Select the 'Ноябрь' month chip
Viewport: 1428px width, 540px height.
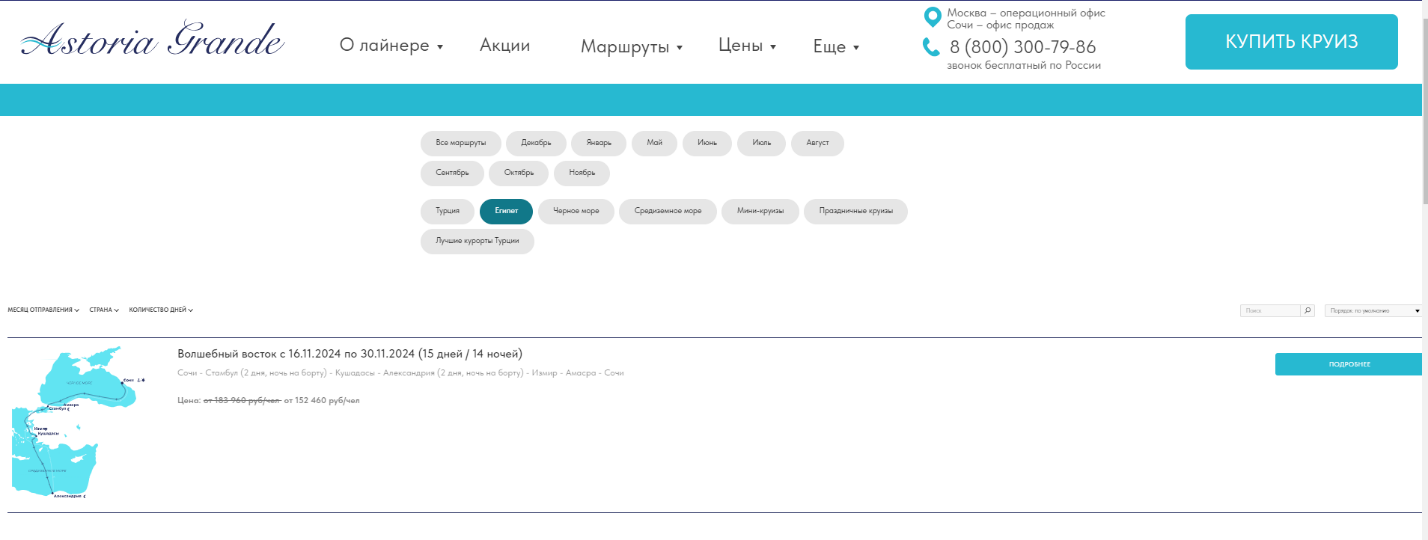pos(582,173)
